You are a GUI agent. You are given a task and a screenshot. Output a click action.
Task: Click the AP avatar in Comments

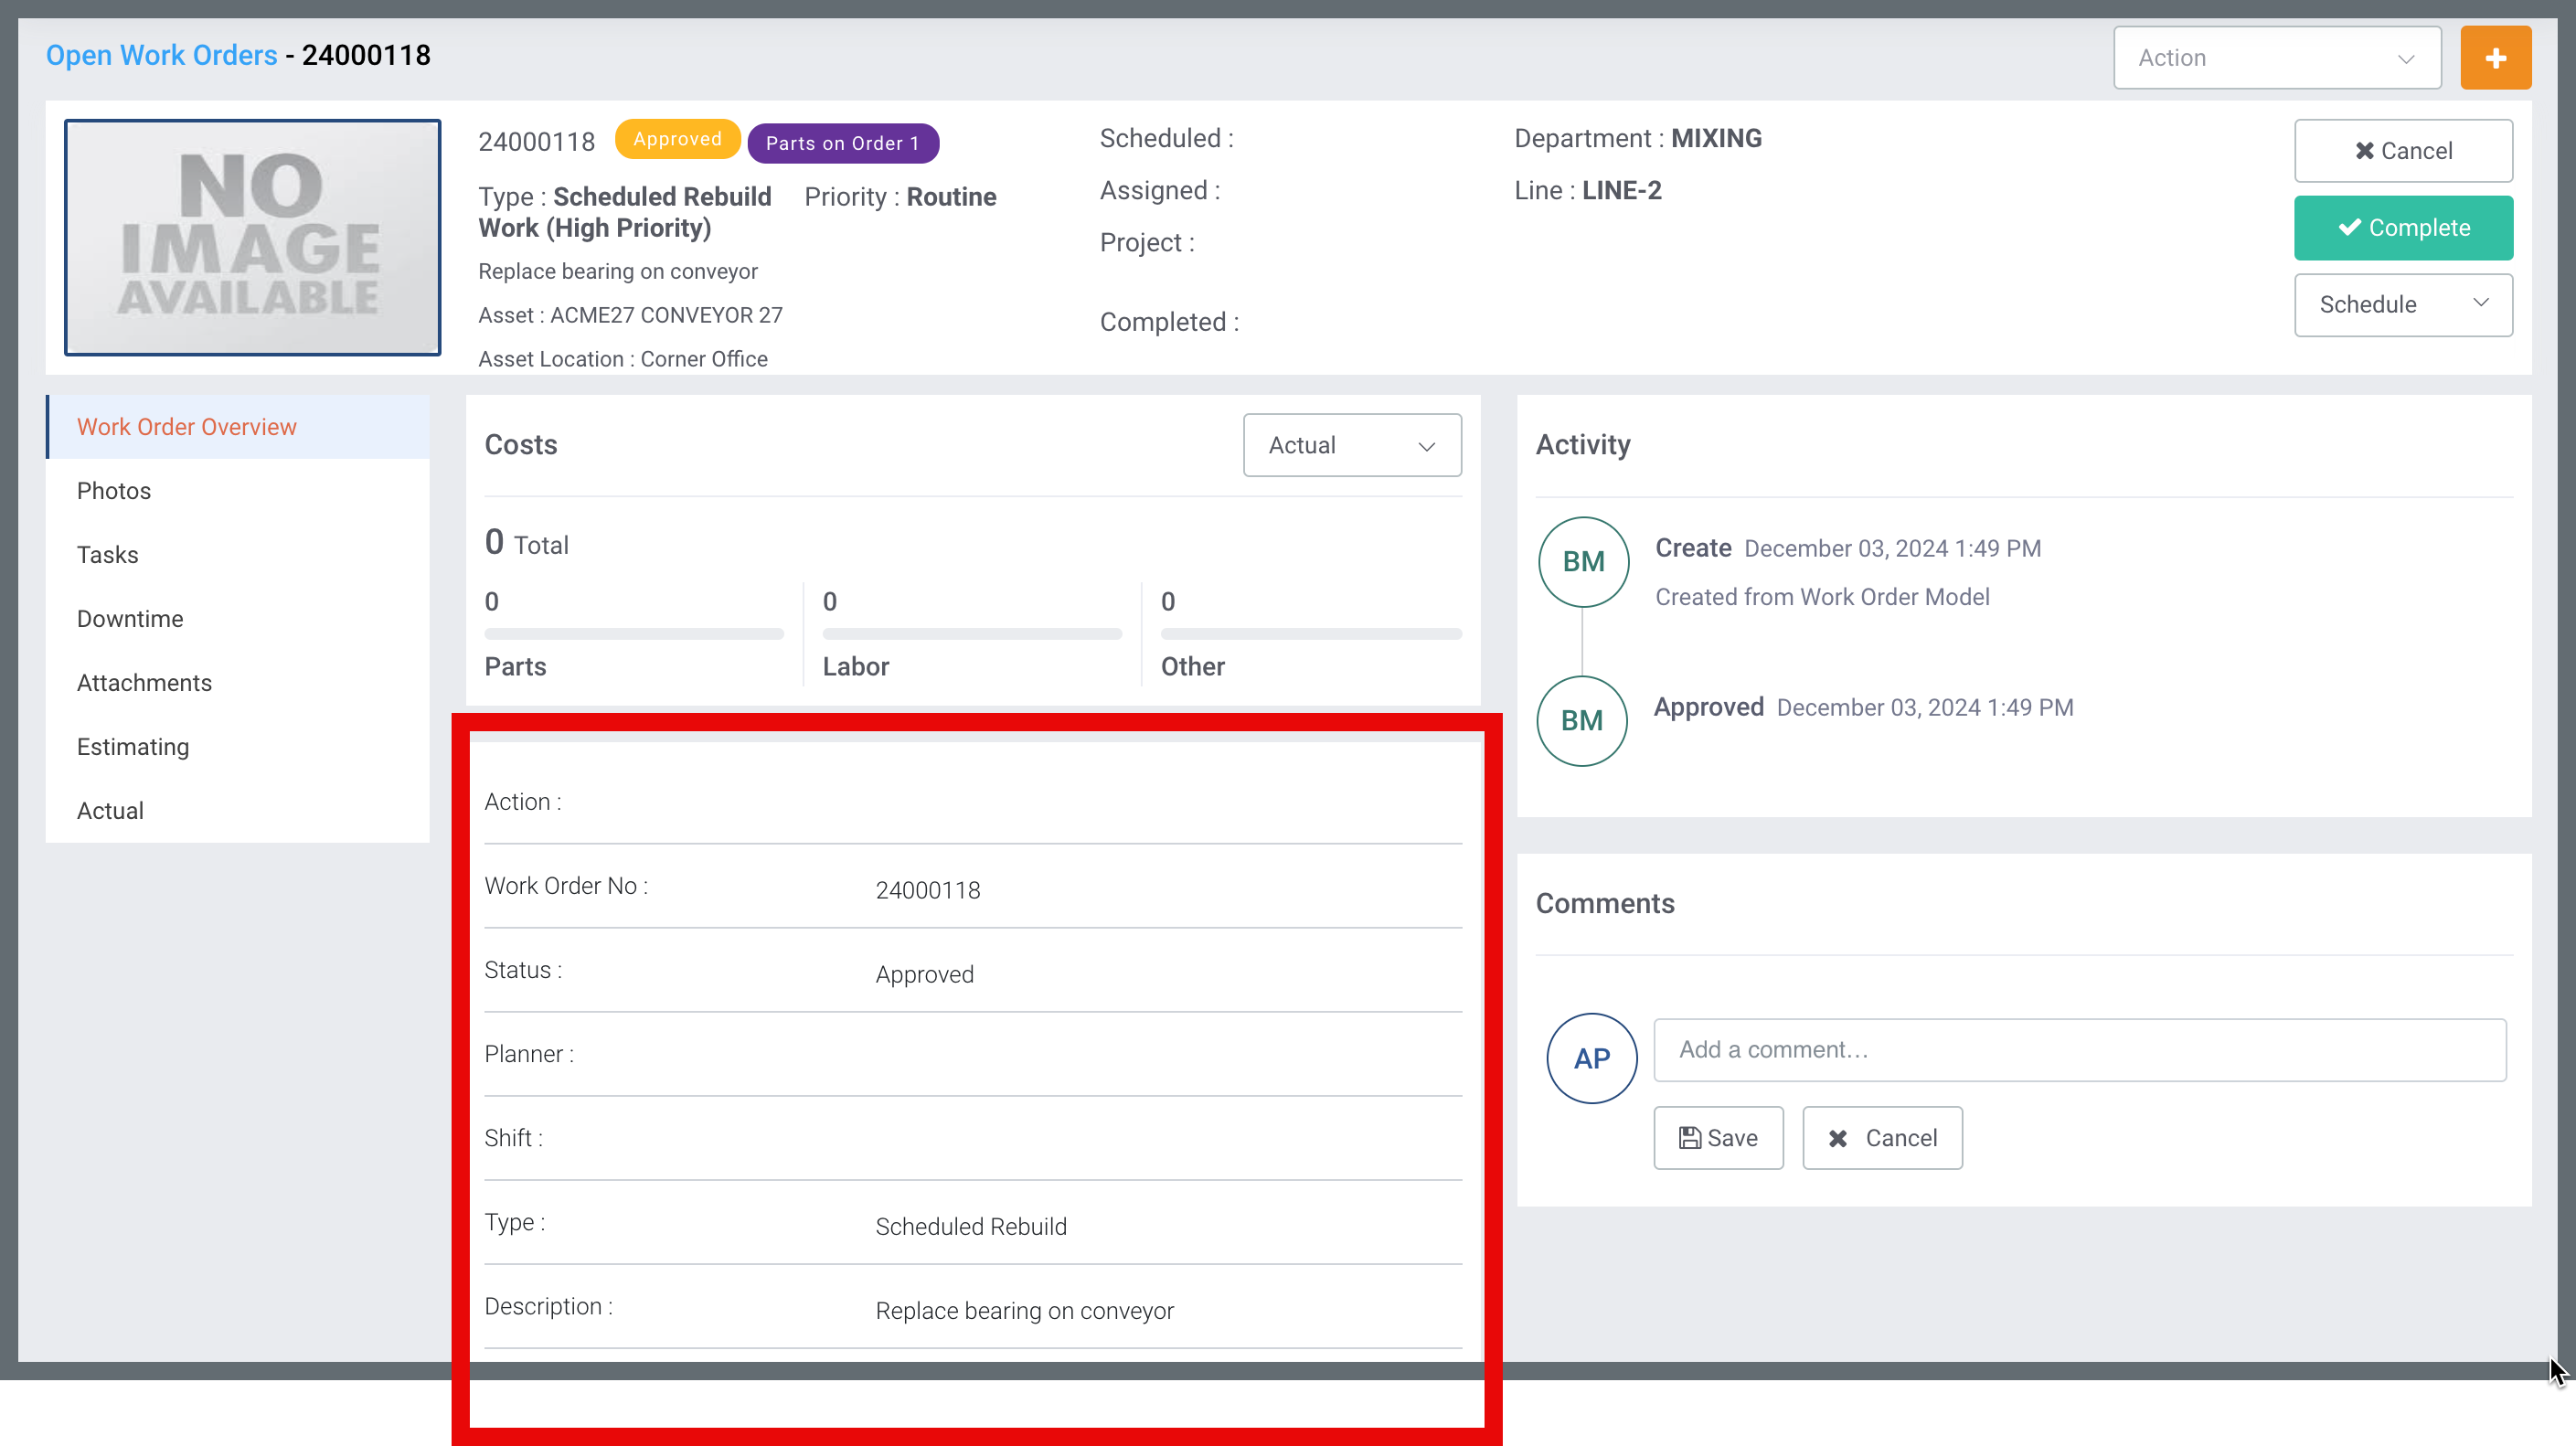point(1591,1058)
